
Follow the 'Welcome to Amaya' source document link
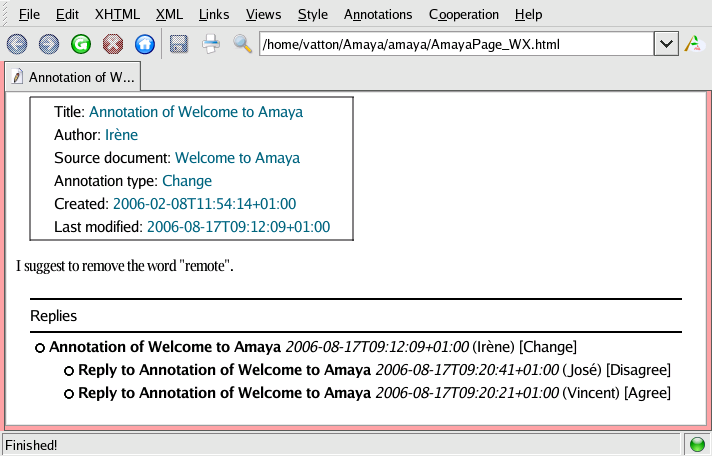tap(237, 158)
